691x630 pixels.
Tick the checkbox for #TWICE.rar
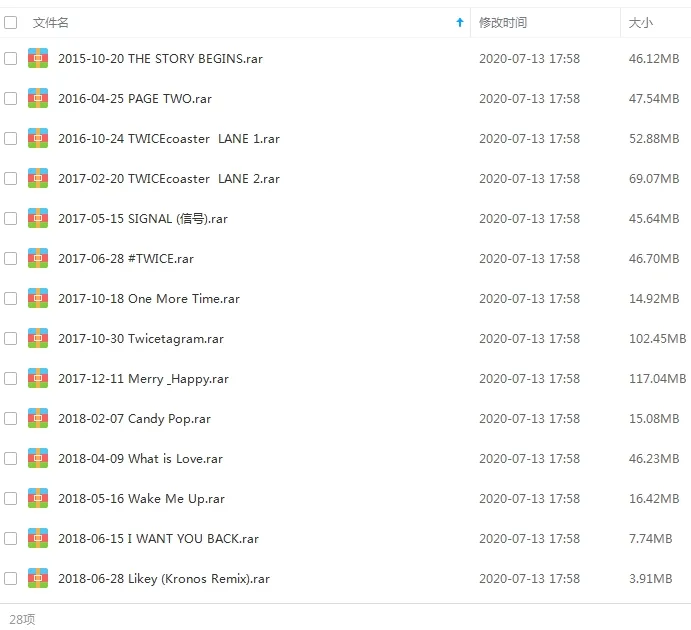(x=11, y=259)
